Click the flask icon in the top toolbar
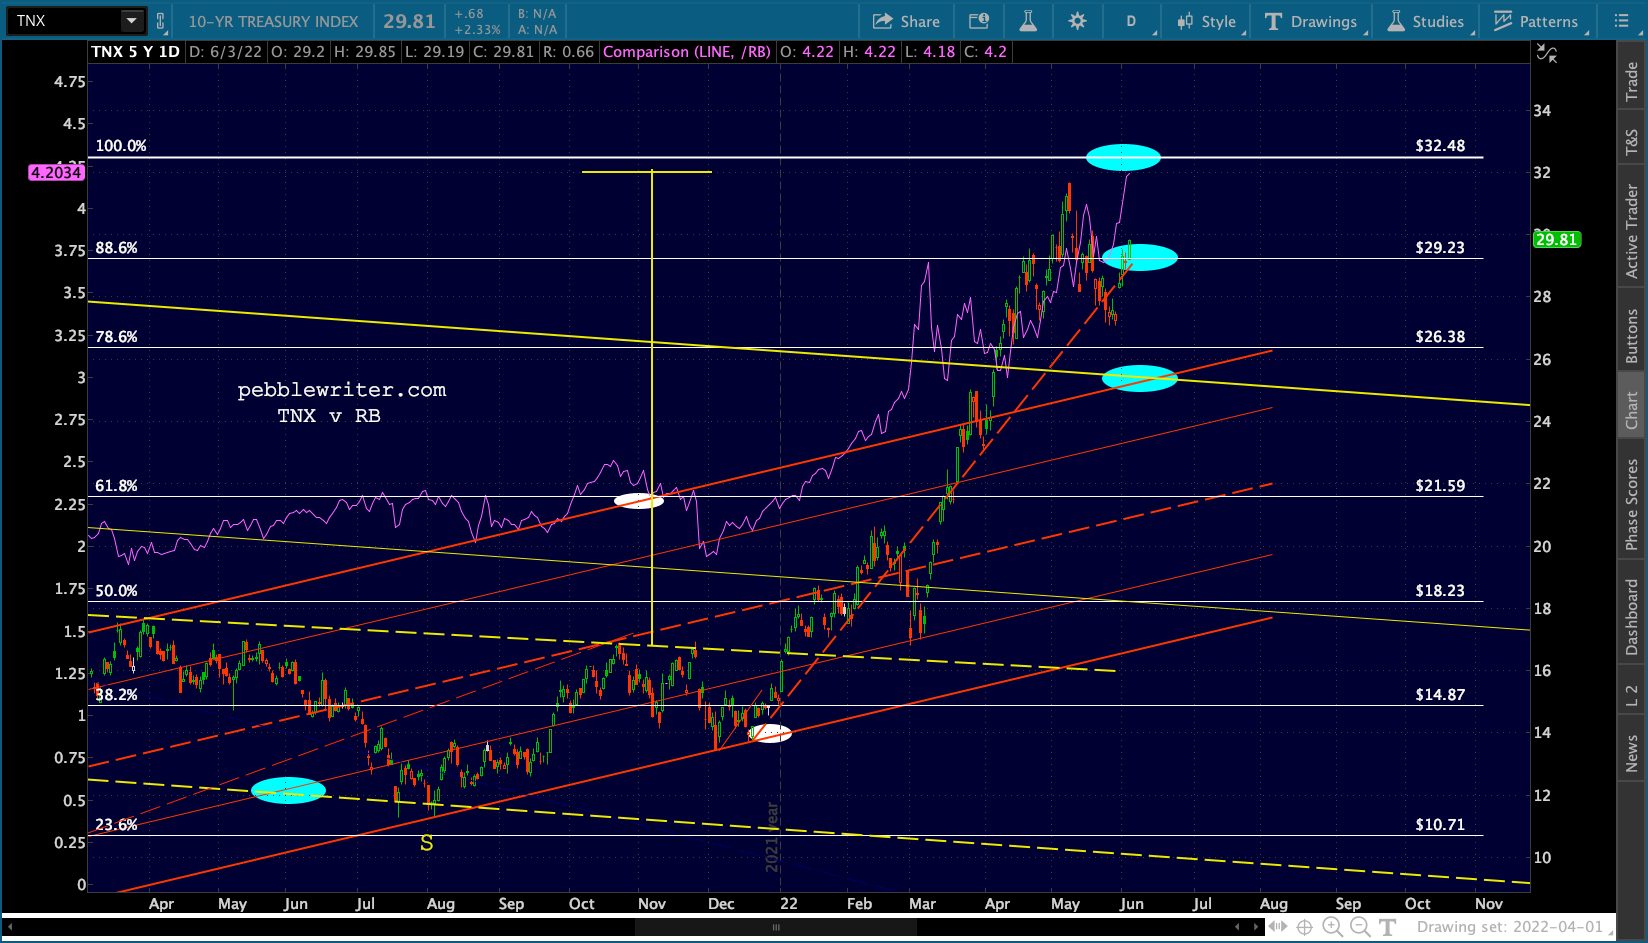1648x943 pixels. tap(1028, 21)
